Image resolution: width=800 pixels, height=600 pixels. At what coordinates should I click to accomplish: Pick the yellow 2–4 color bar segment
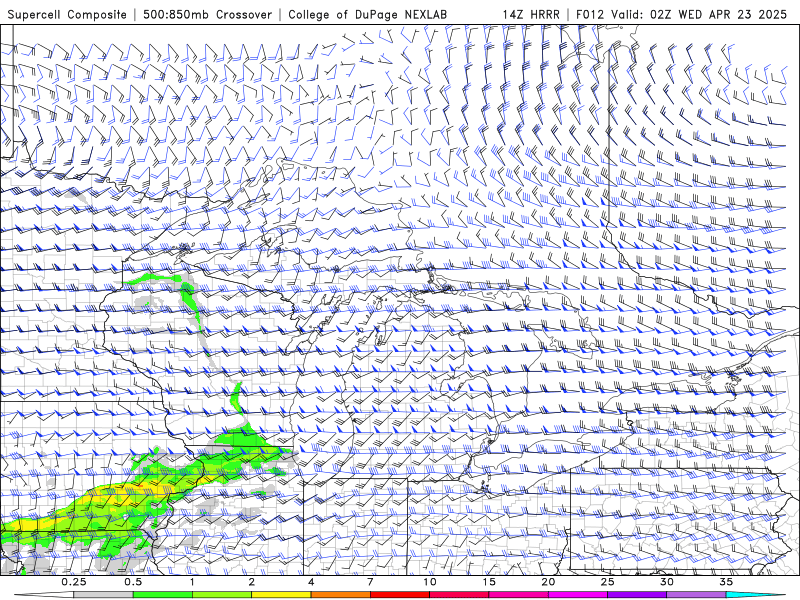(281, 595)
